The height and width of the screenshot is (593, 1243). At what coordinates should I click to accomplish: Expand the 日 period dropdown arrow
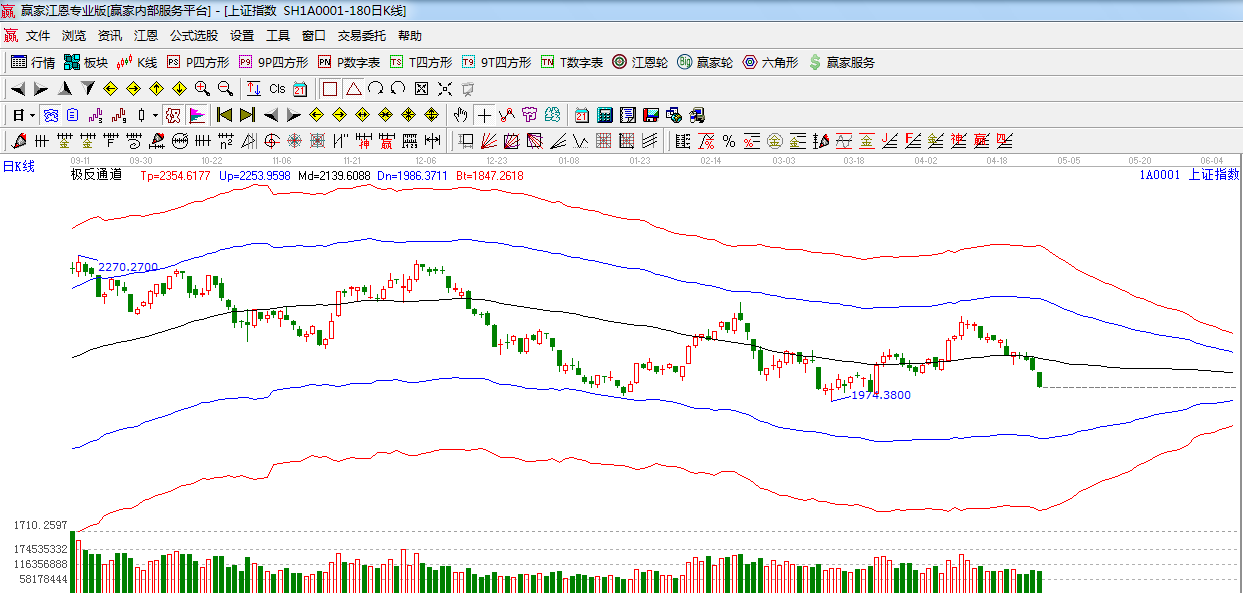coord(31,115)
